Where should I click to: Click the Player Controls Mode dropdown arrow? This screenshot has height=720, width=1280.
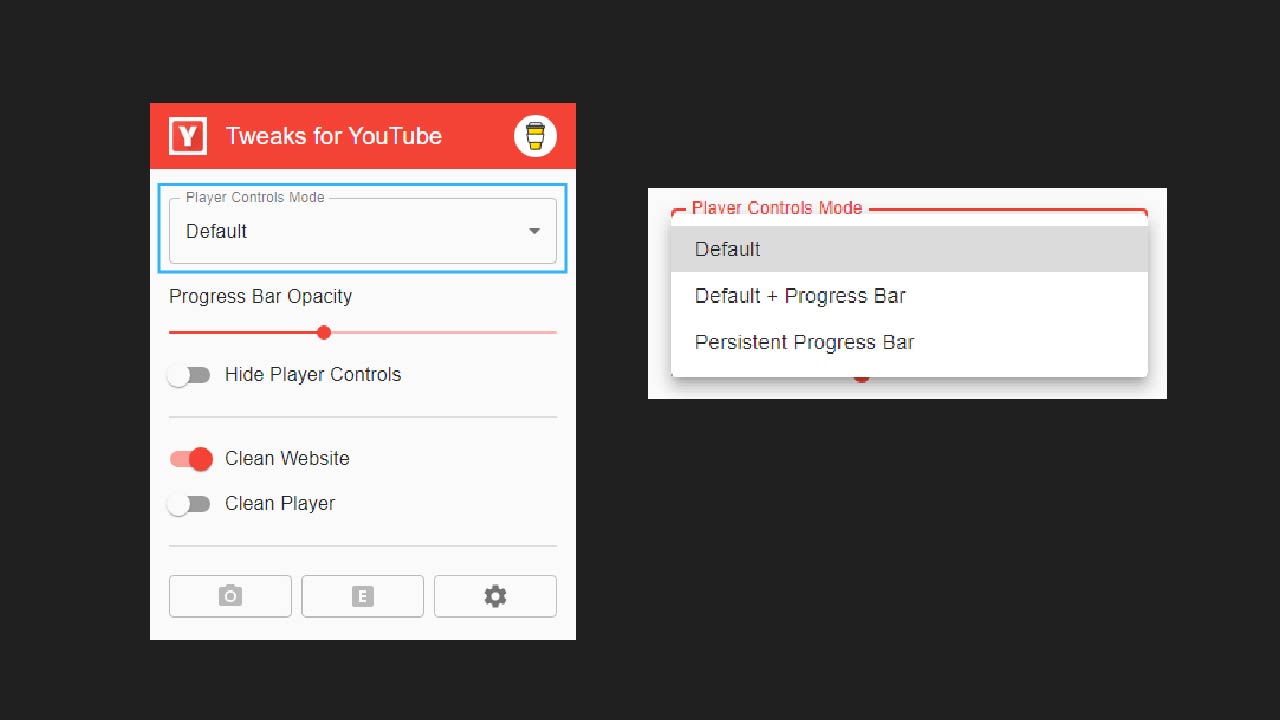[534, 231]
